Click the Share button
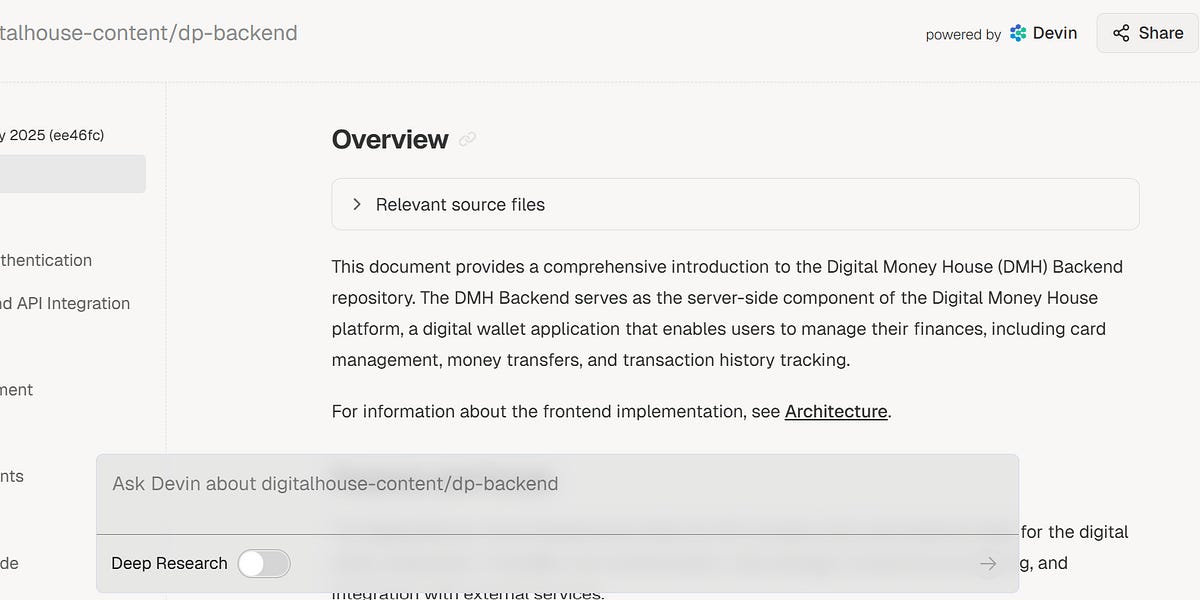The height and width of the screenshot is (600, 1200). (x=1146, y=32)
